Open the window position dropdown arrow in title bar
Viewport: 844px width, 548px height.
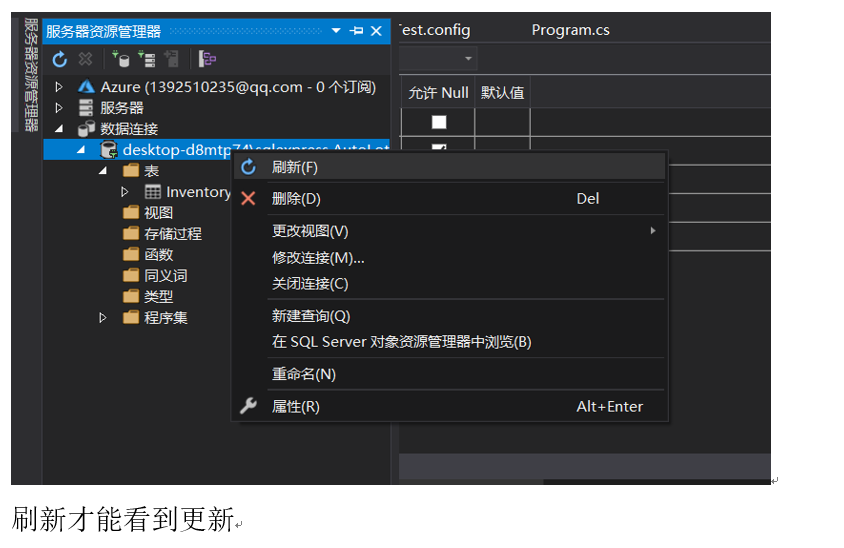336,31
